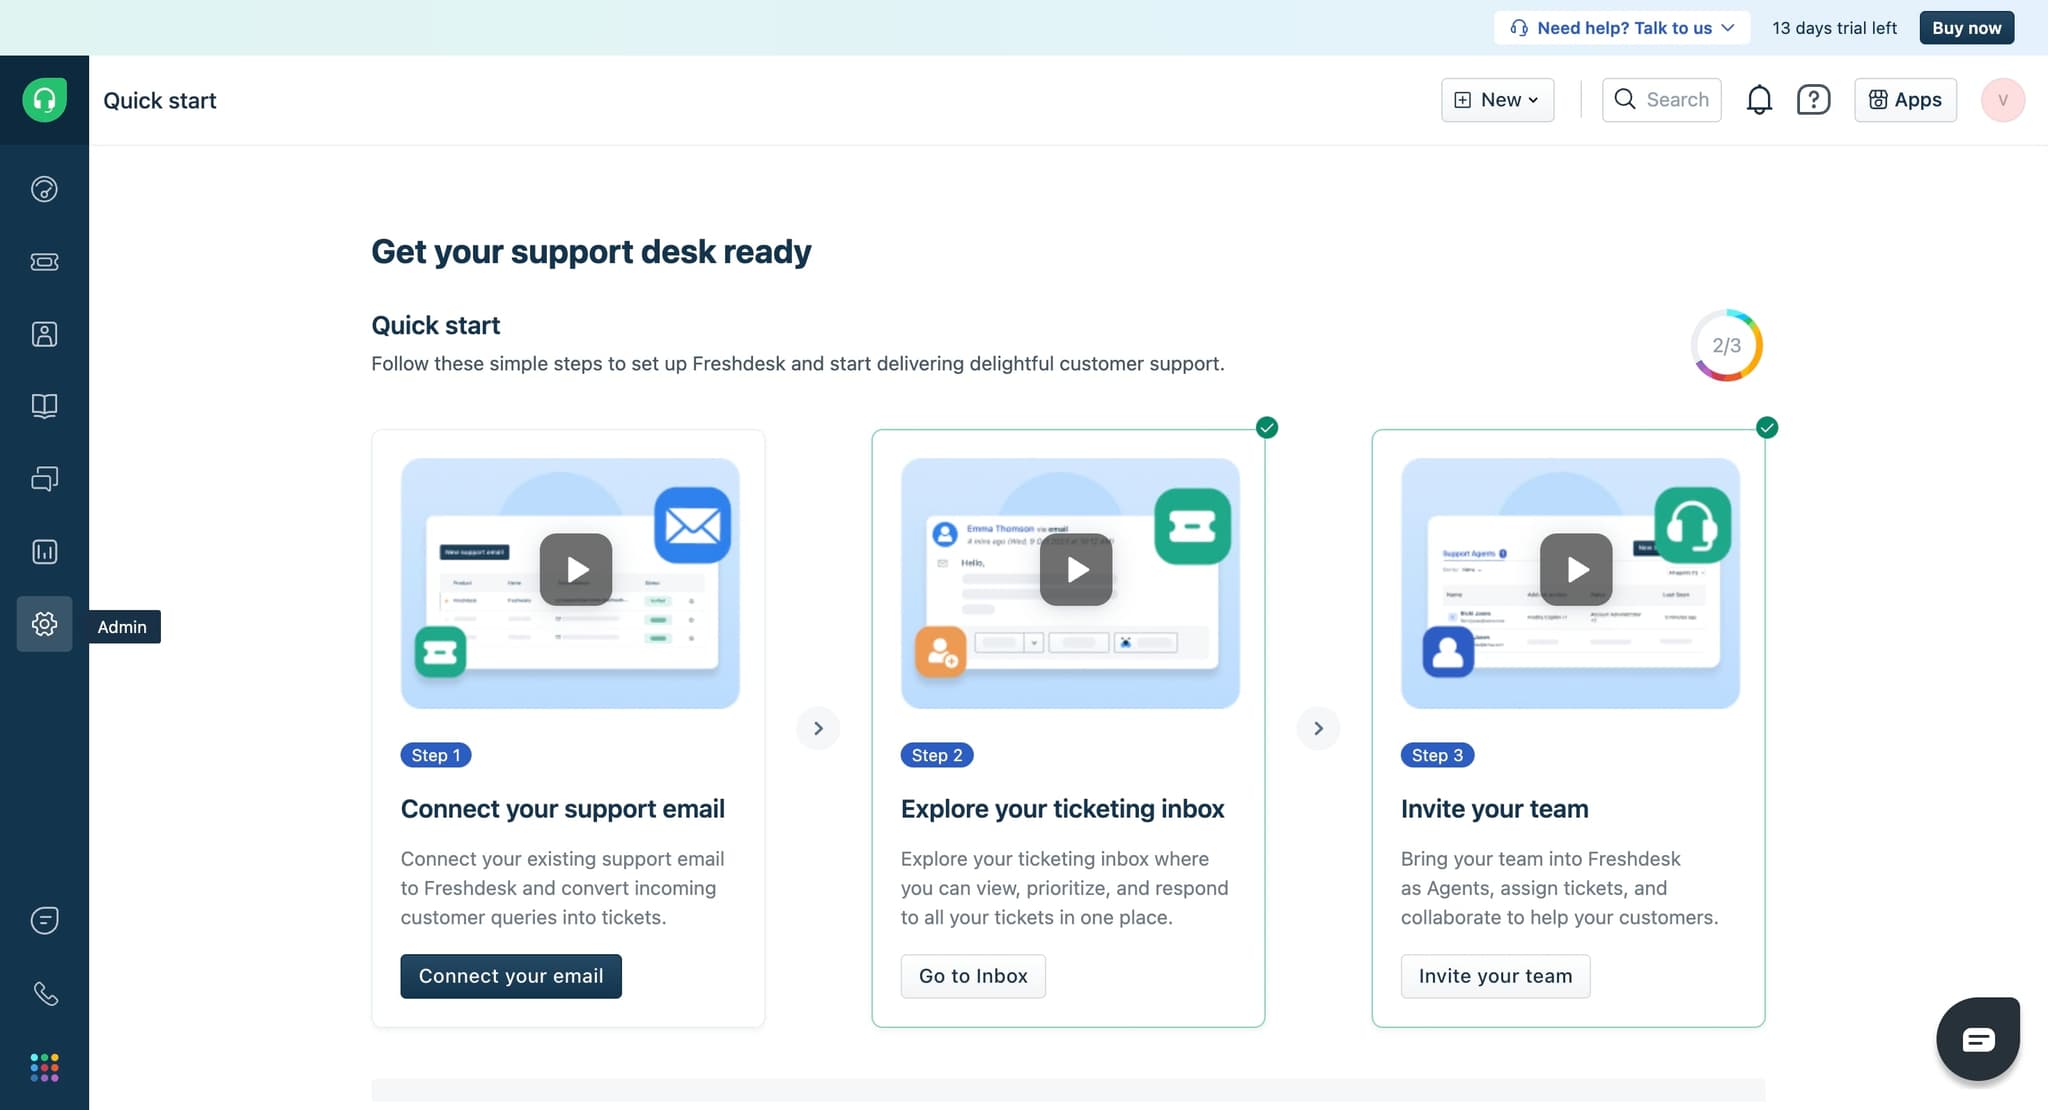
Task: Click the notification bell
Action: 1759,99
